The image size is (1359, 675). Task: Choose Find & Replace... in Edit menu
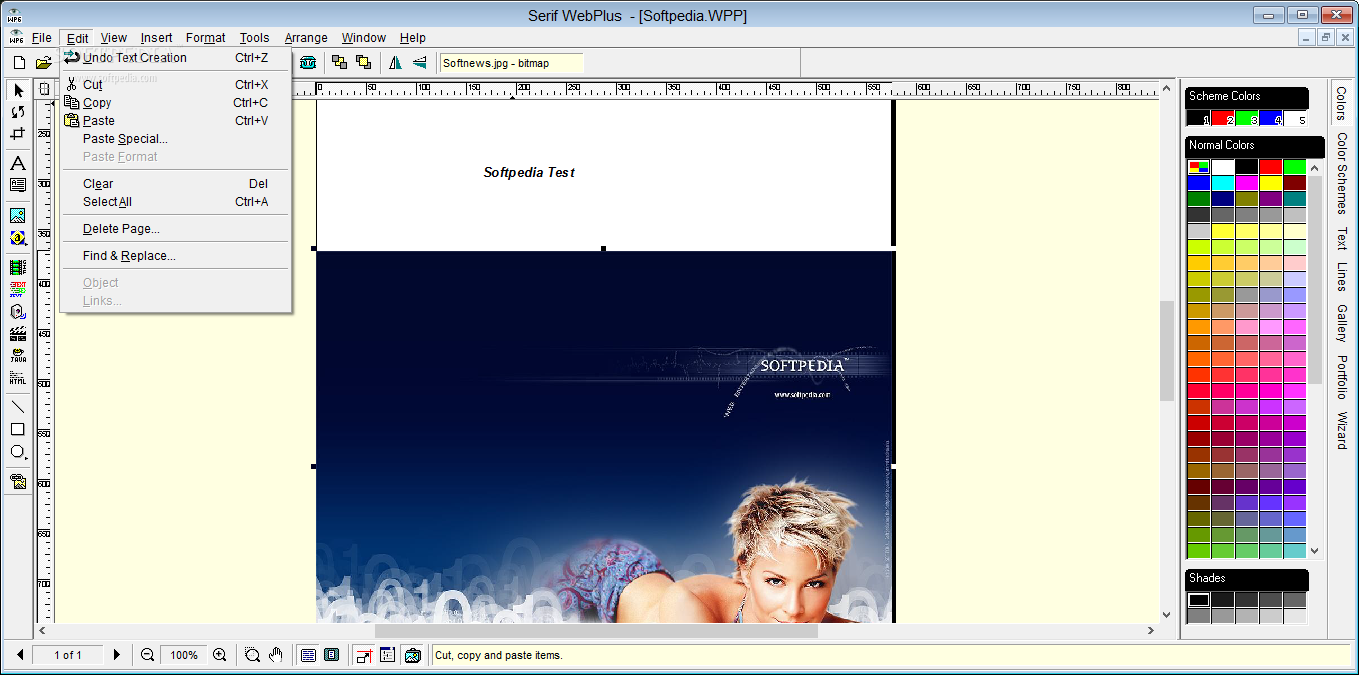coord(176,256)
